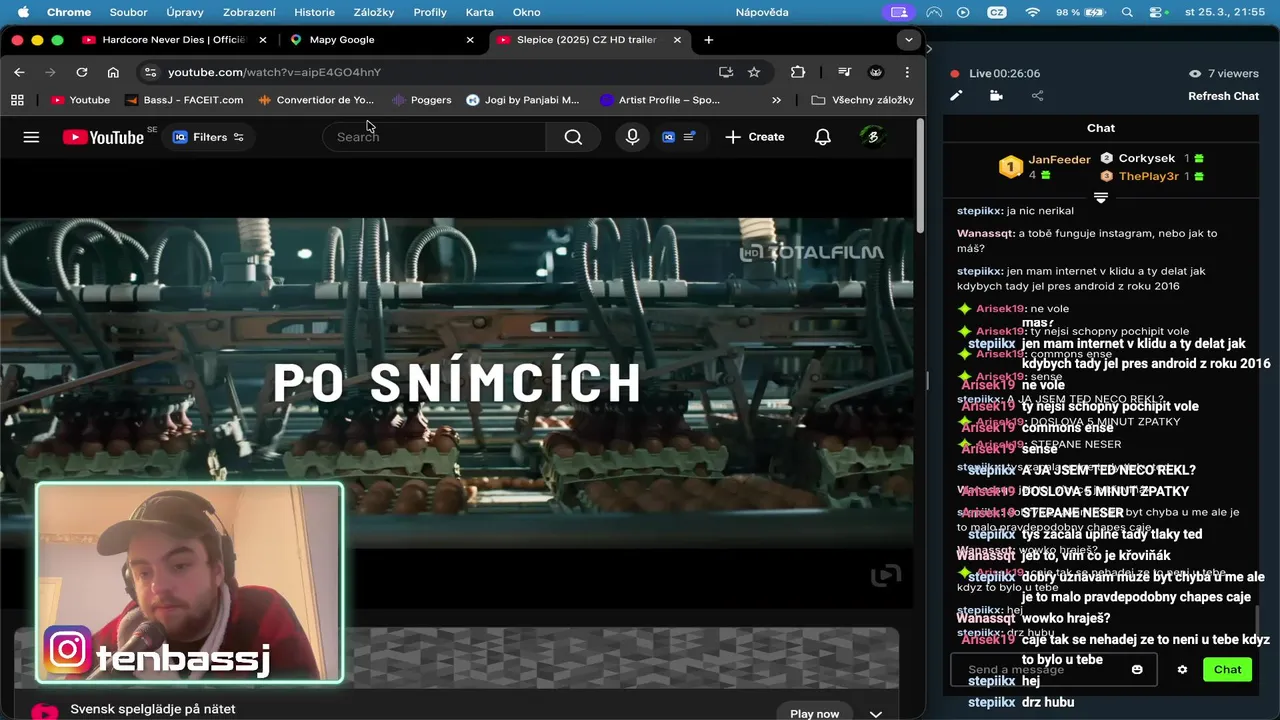
Task: Click Refresh Chat
Action: pos(1223,96)
